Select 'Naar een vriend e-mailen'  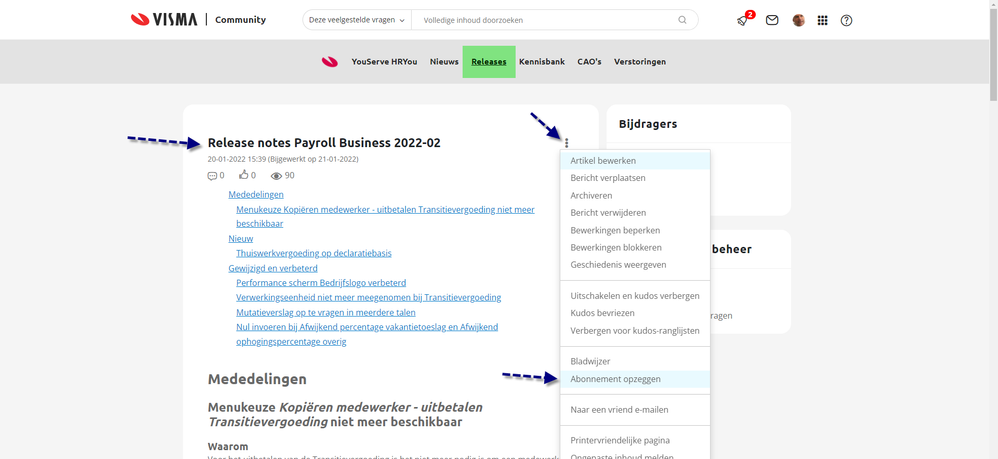coord(635,410)
